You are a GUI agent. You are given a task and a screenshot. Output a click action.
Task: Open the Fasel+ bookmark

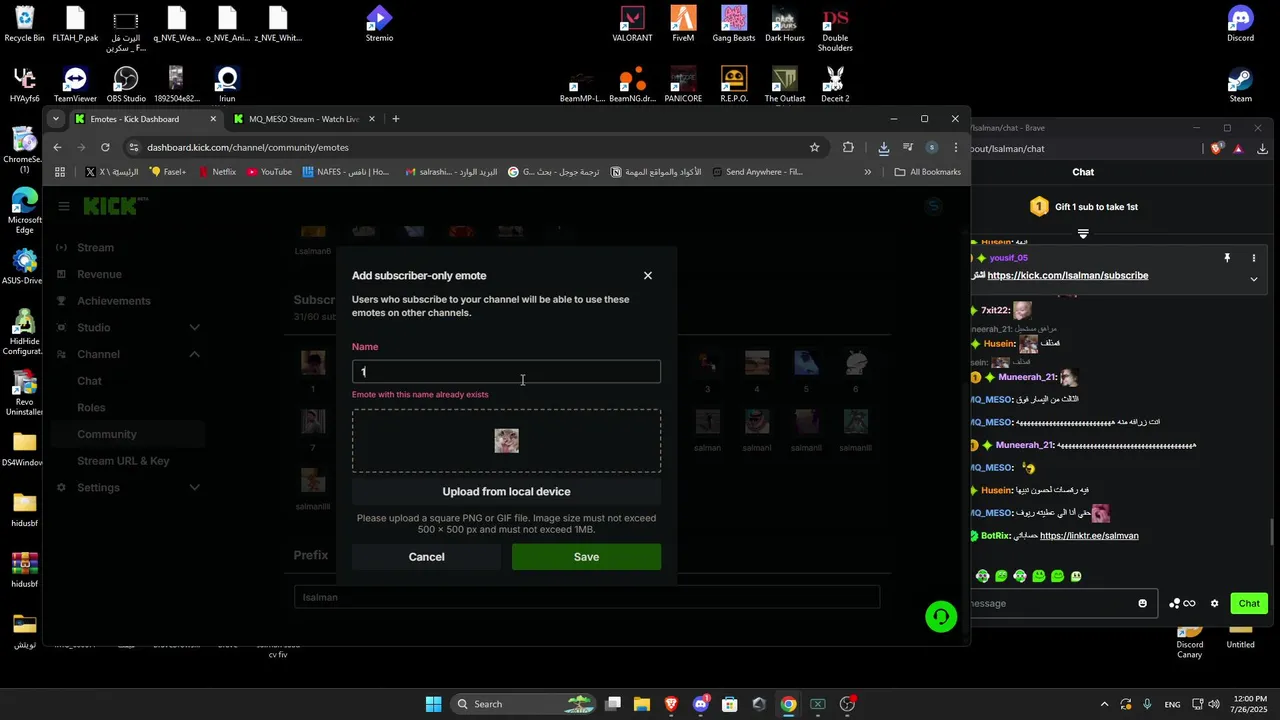[x=168, y=172]
